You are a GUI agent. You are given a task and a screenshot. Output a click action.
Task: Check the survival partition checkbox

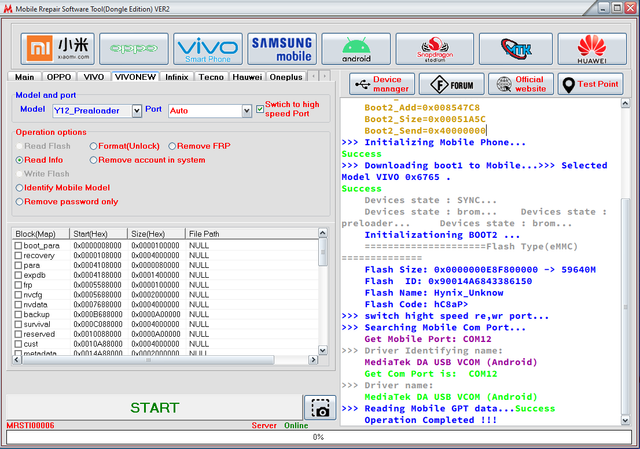(18, 324)
